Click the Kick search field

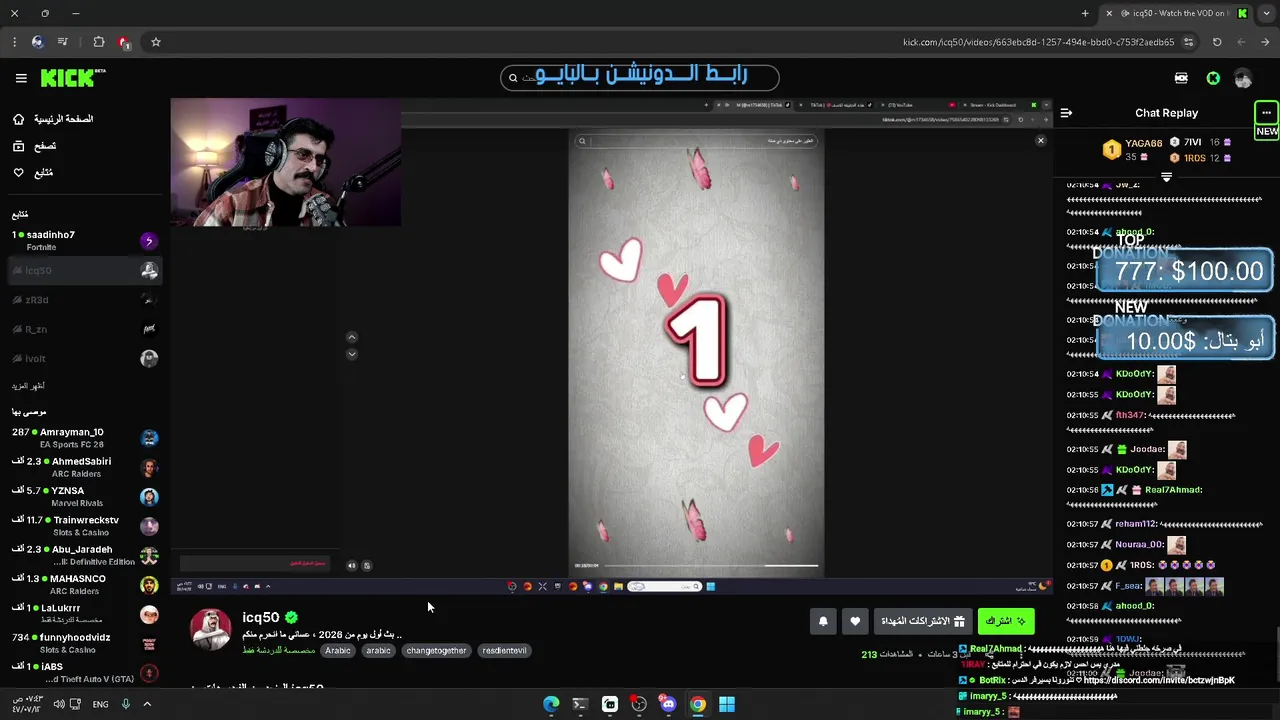point(640,77)
